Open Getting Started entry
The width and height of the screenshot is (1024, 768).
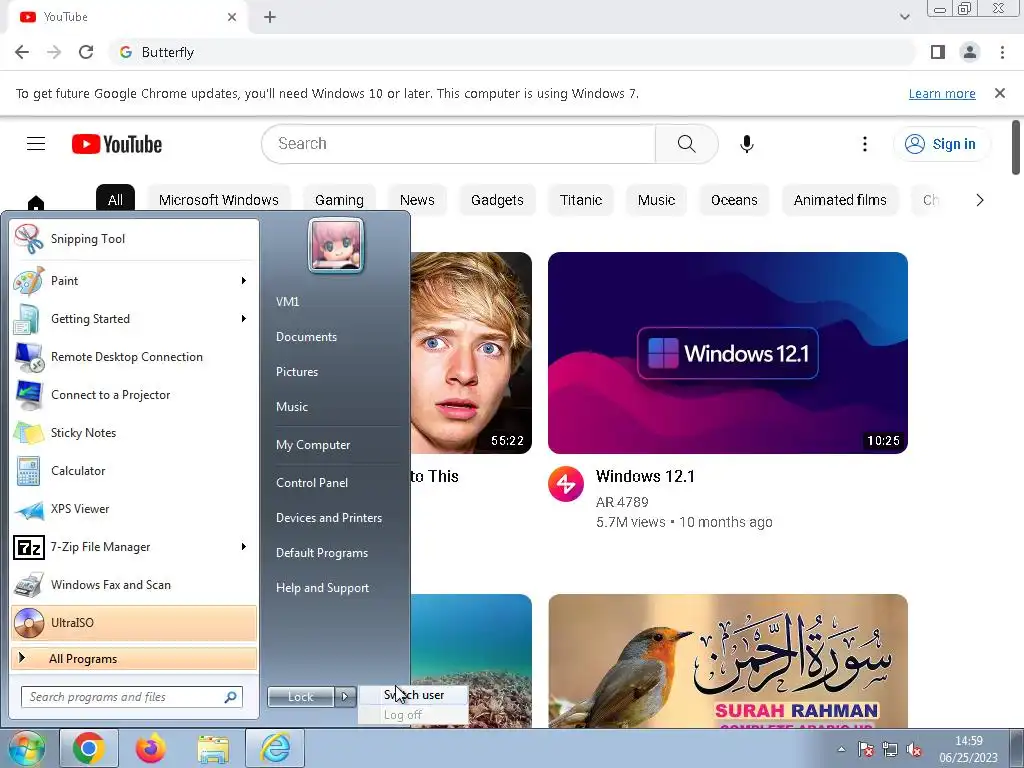tap(134, 319)
